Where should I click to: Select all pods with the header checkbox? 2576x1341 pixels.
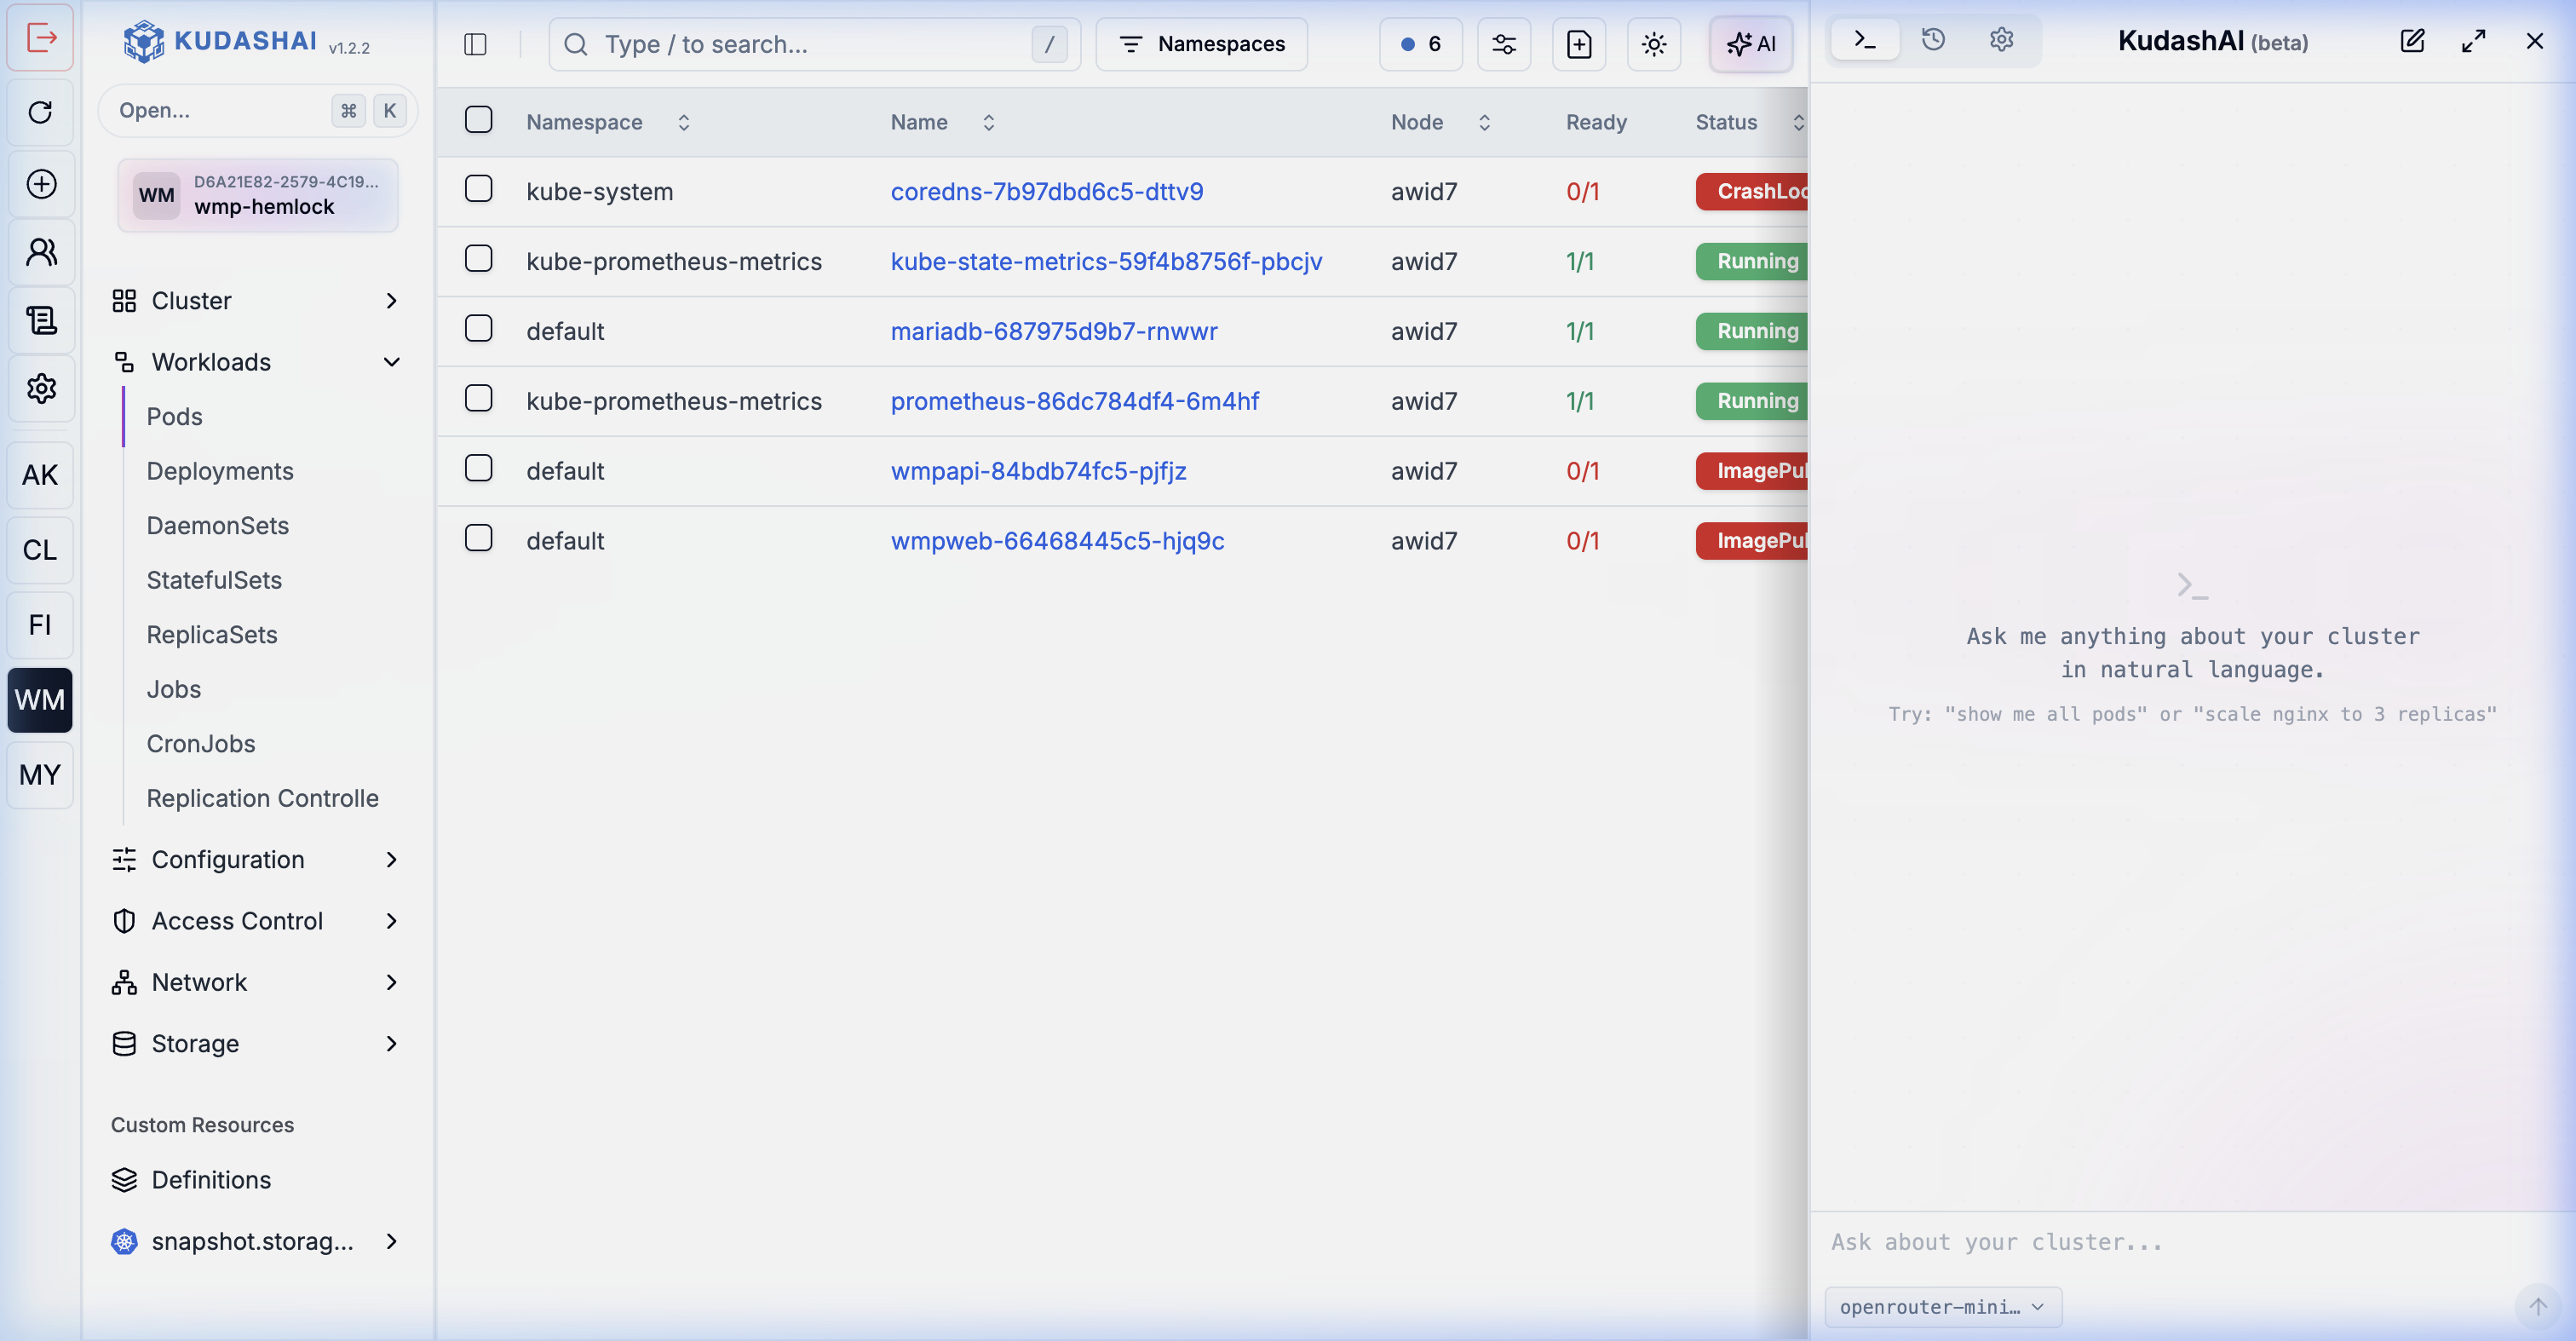point(479,120)
